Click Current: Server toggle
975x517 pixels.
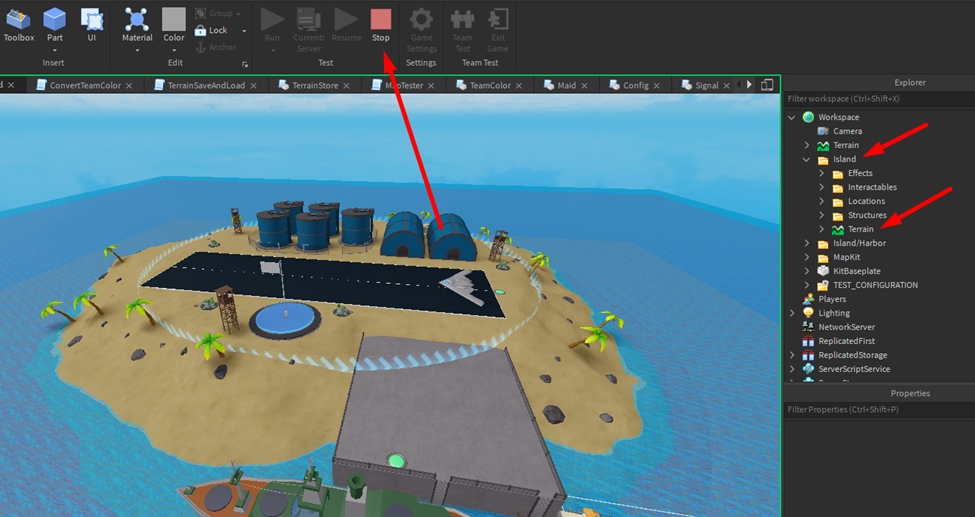point(308,30)
